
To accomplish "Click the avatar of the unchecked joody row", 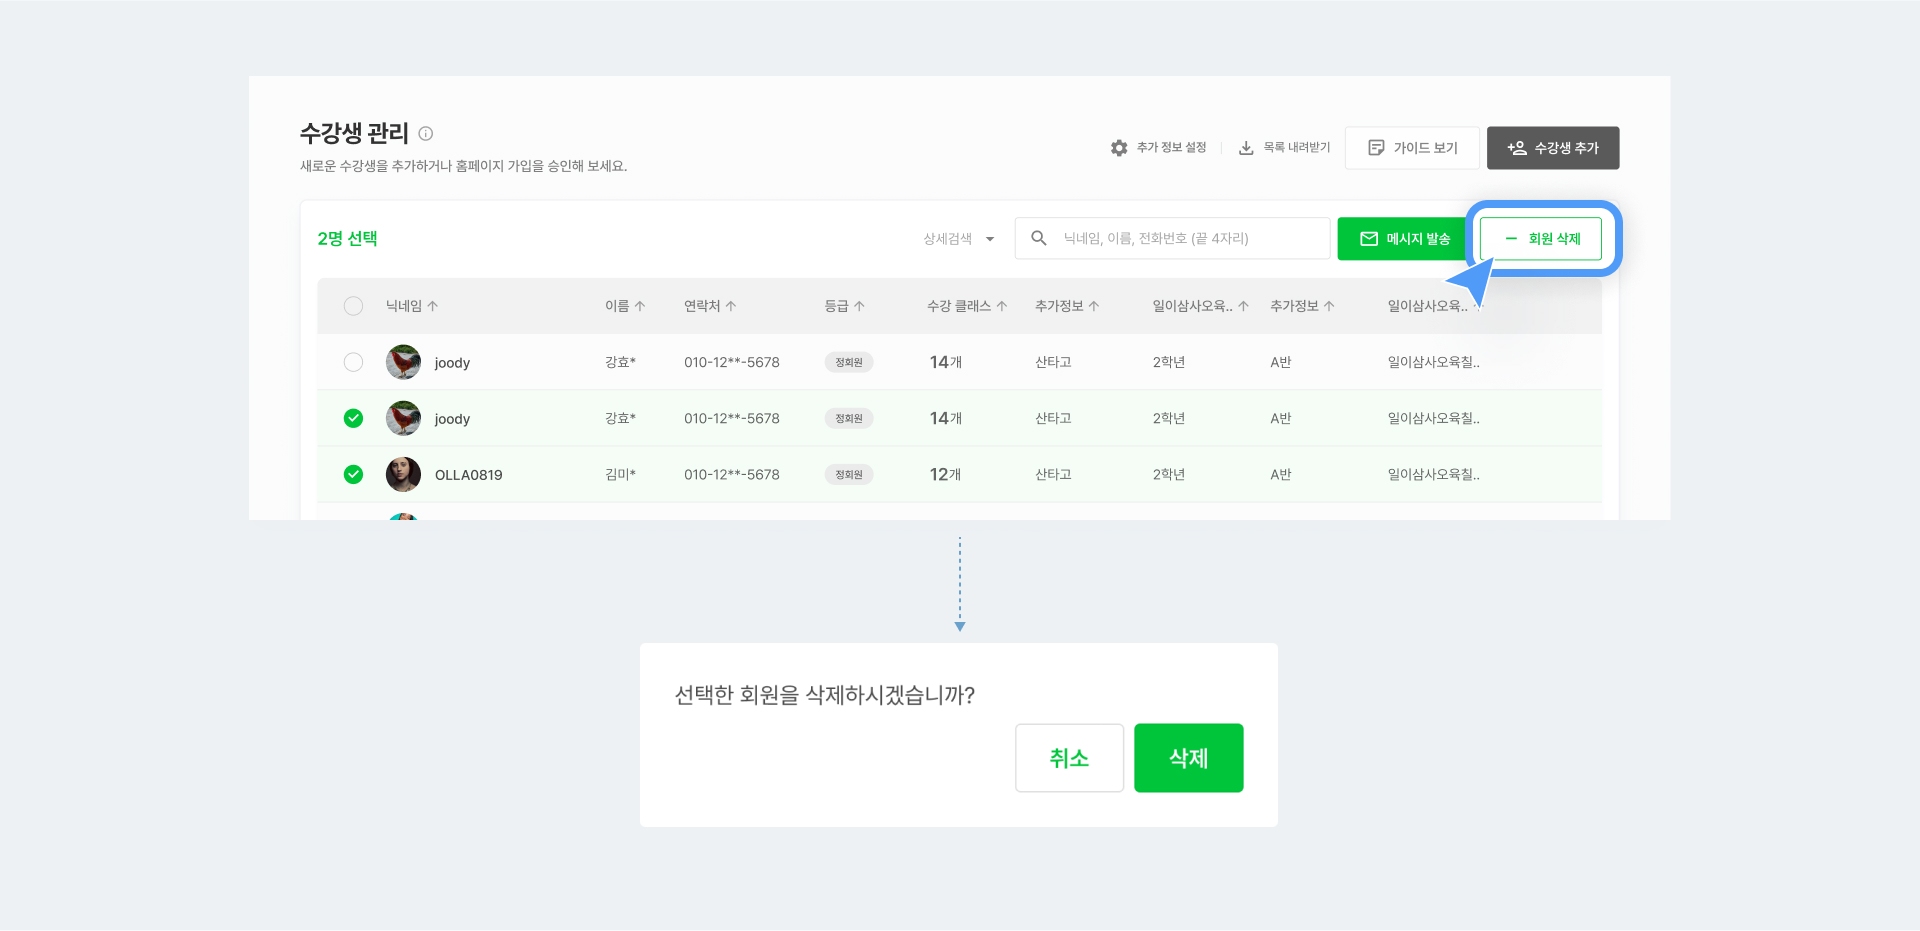I will [403, 362].
